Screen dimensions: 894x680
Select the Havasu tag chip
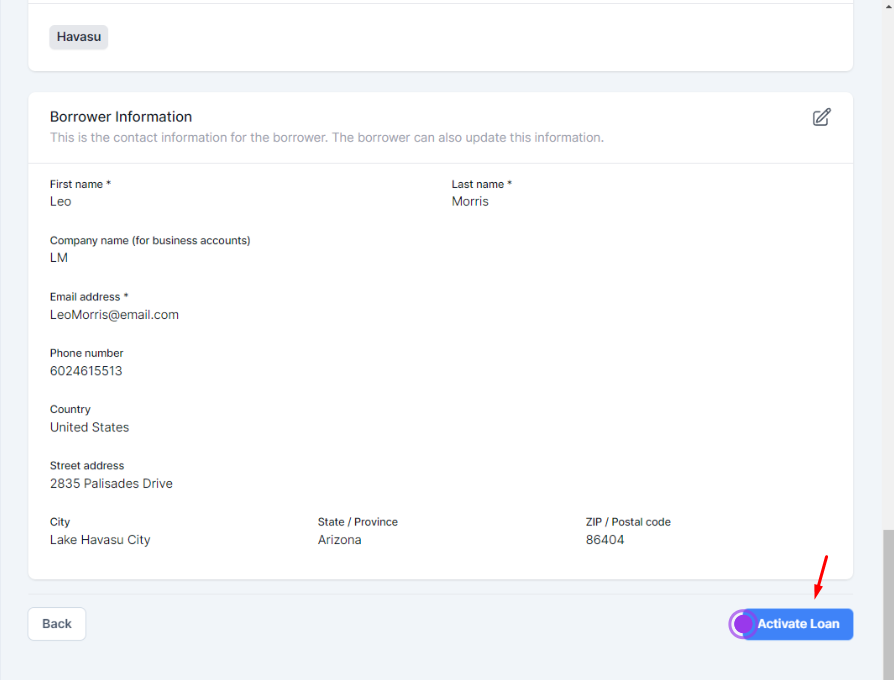(x=78, y=37)
